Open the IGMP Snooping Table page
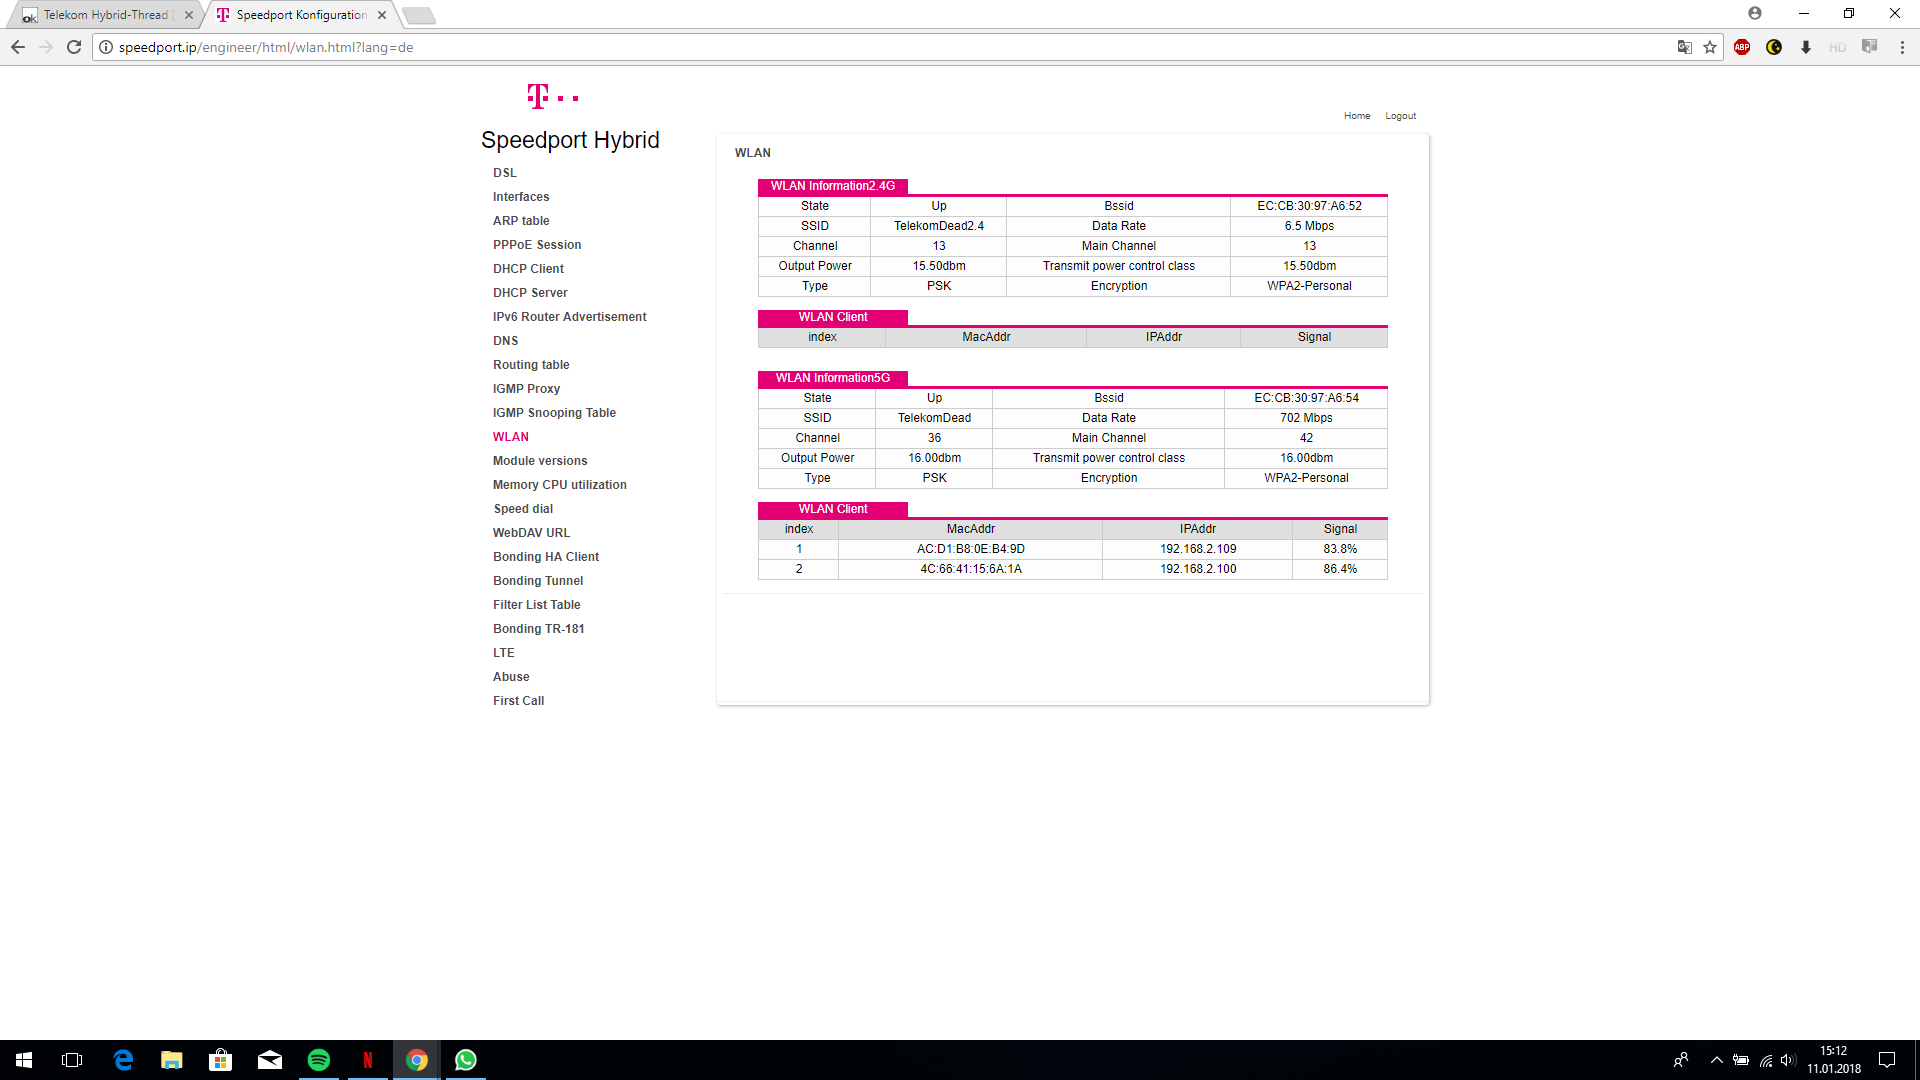 pos(554,413)
